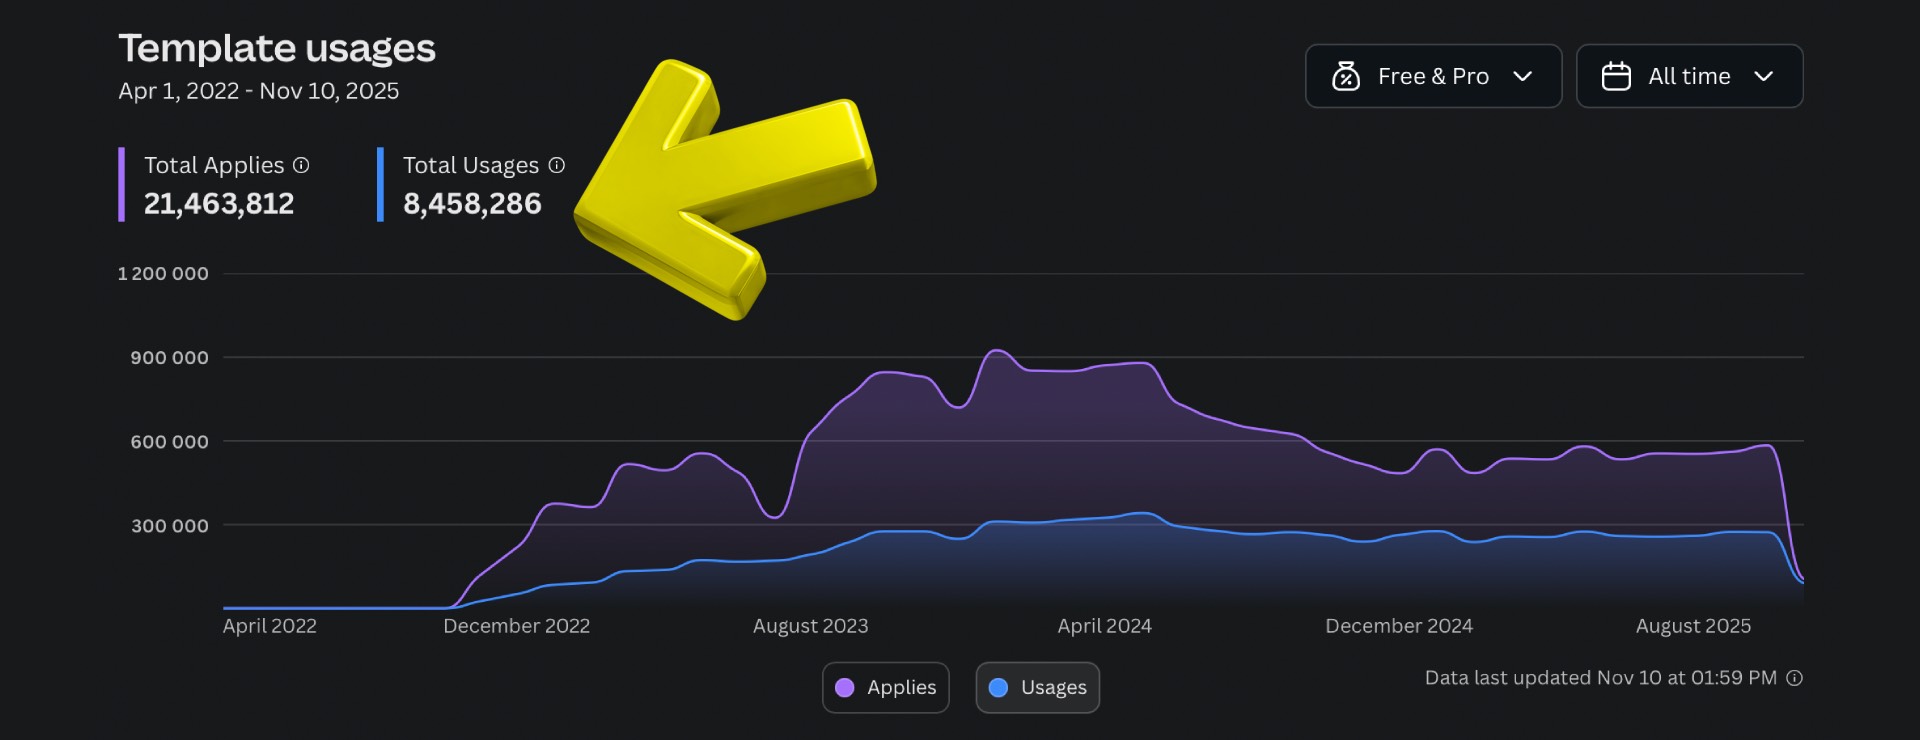This screenshot has height=740, width=1920.
Task: Click the Total Usages value 8,458,286
Action: 472,204
